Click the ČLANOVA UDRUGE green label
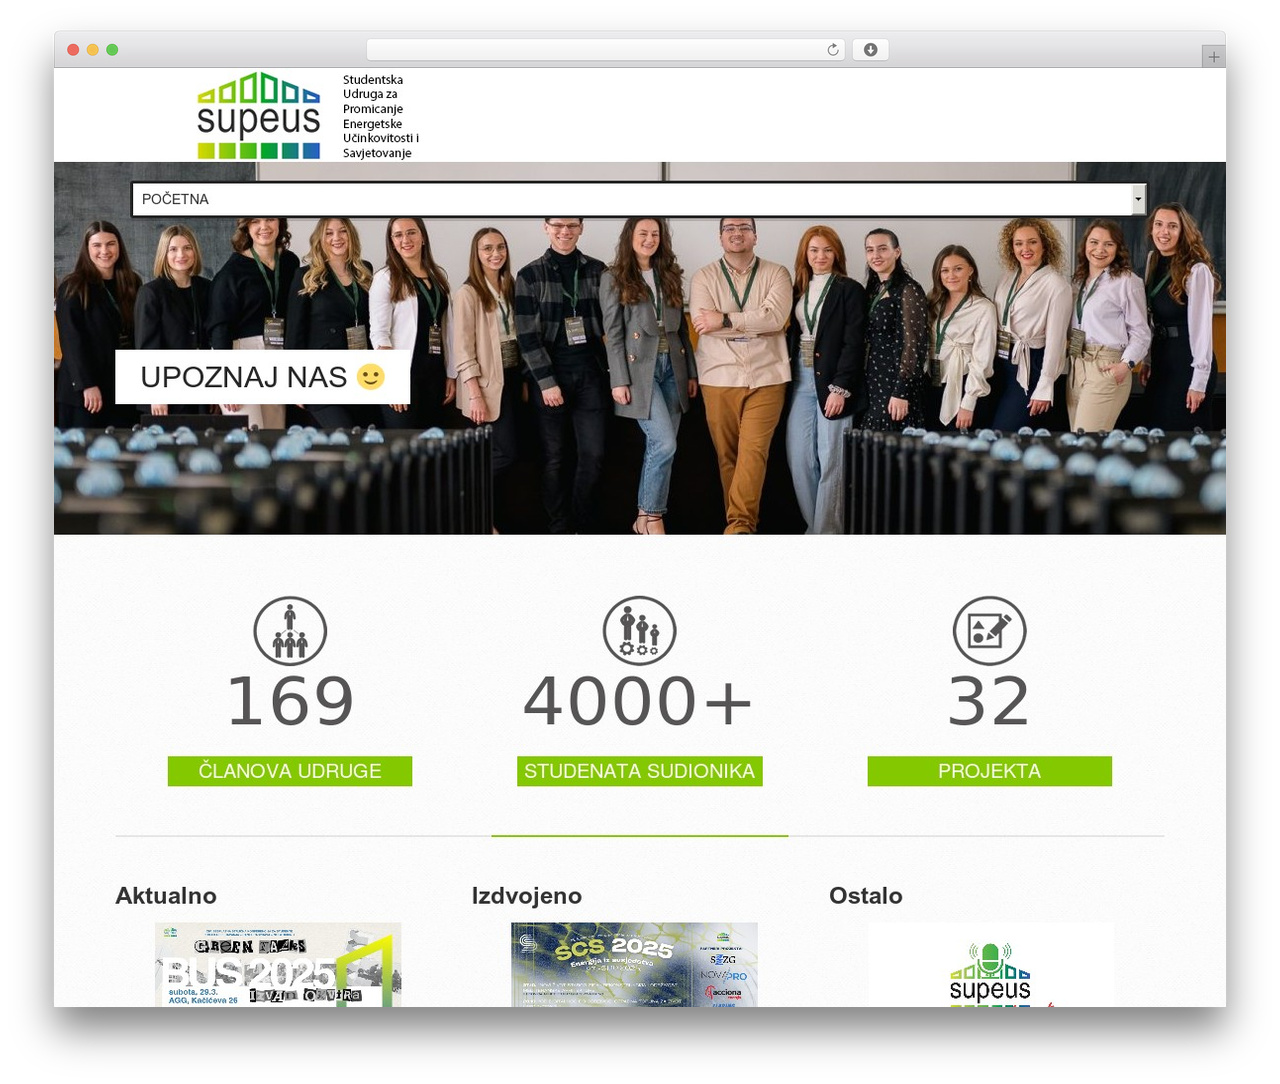The height and width of the screenshot is (1084, 1280). (290, 771)
